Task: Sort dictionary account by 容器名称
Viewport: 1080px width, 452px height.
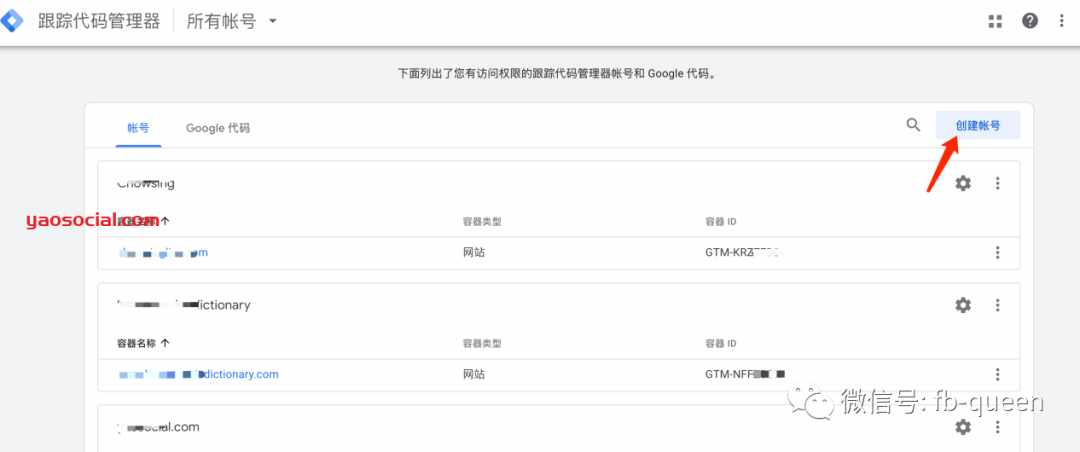Action: tap(143, 342)
